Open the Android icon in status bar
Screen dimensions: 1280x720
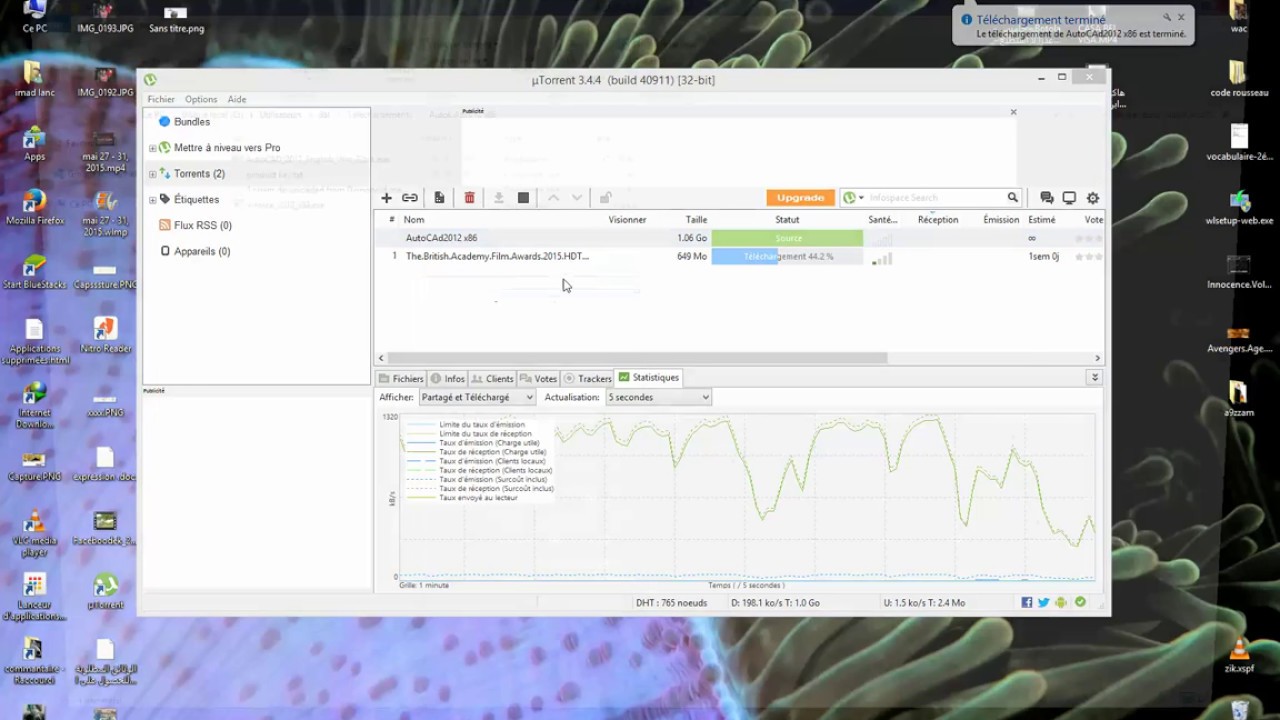tap(1061, 602)
